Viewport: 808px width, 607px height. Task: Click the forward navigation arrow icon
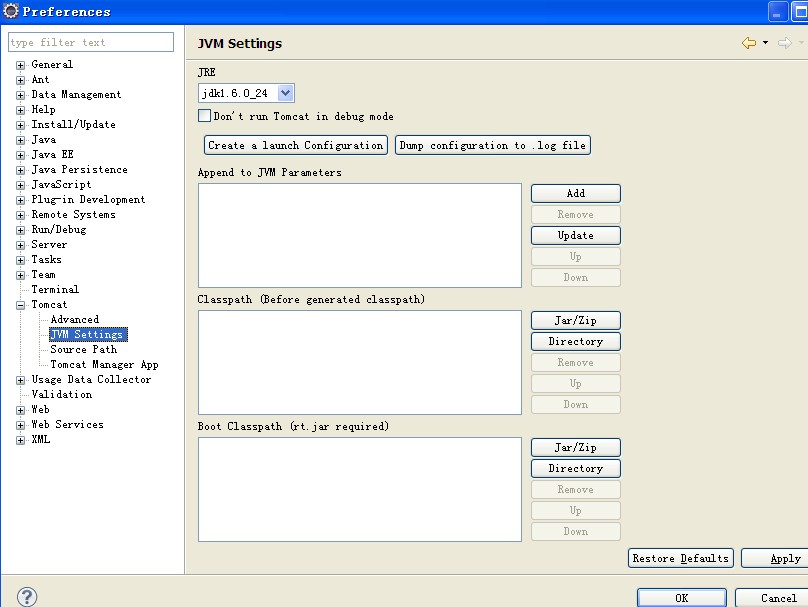coord(785,43)
